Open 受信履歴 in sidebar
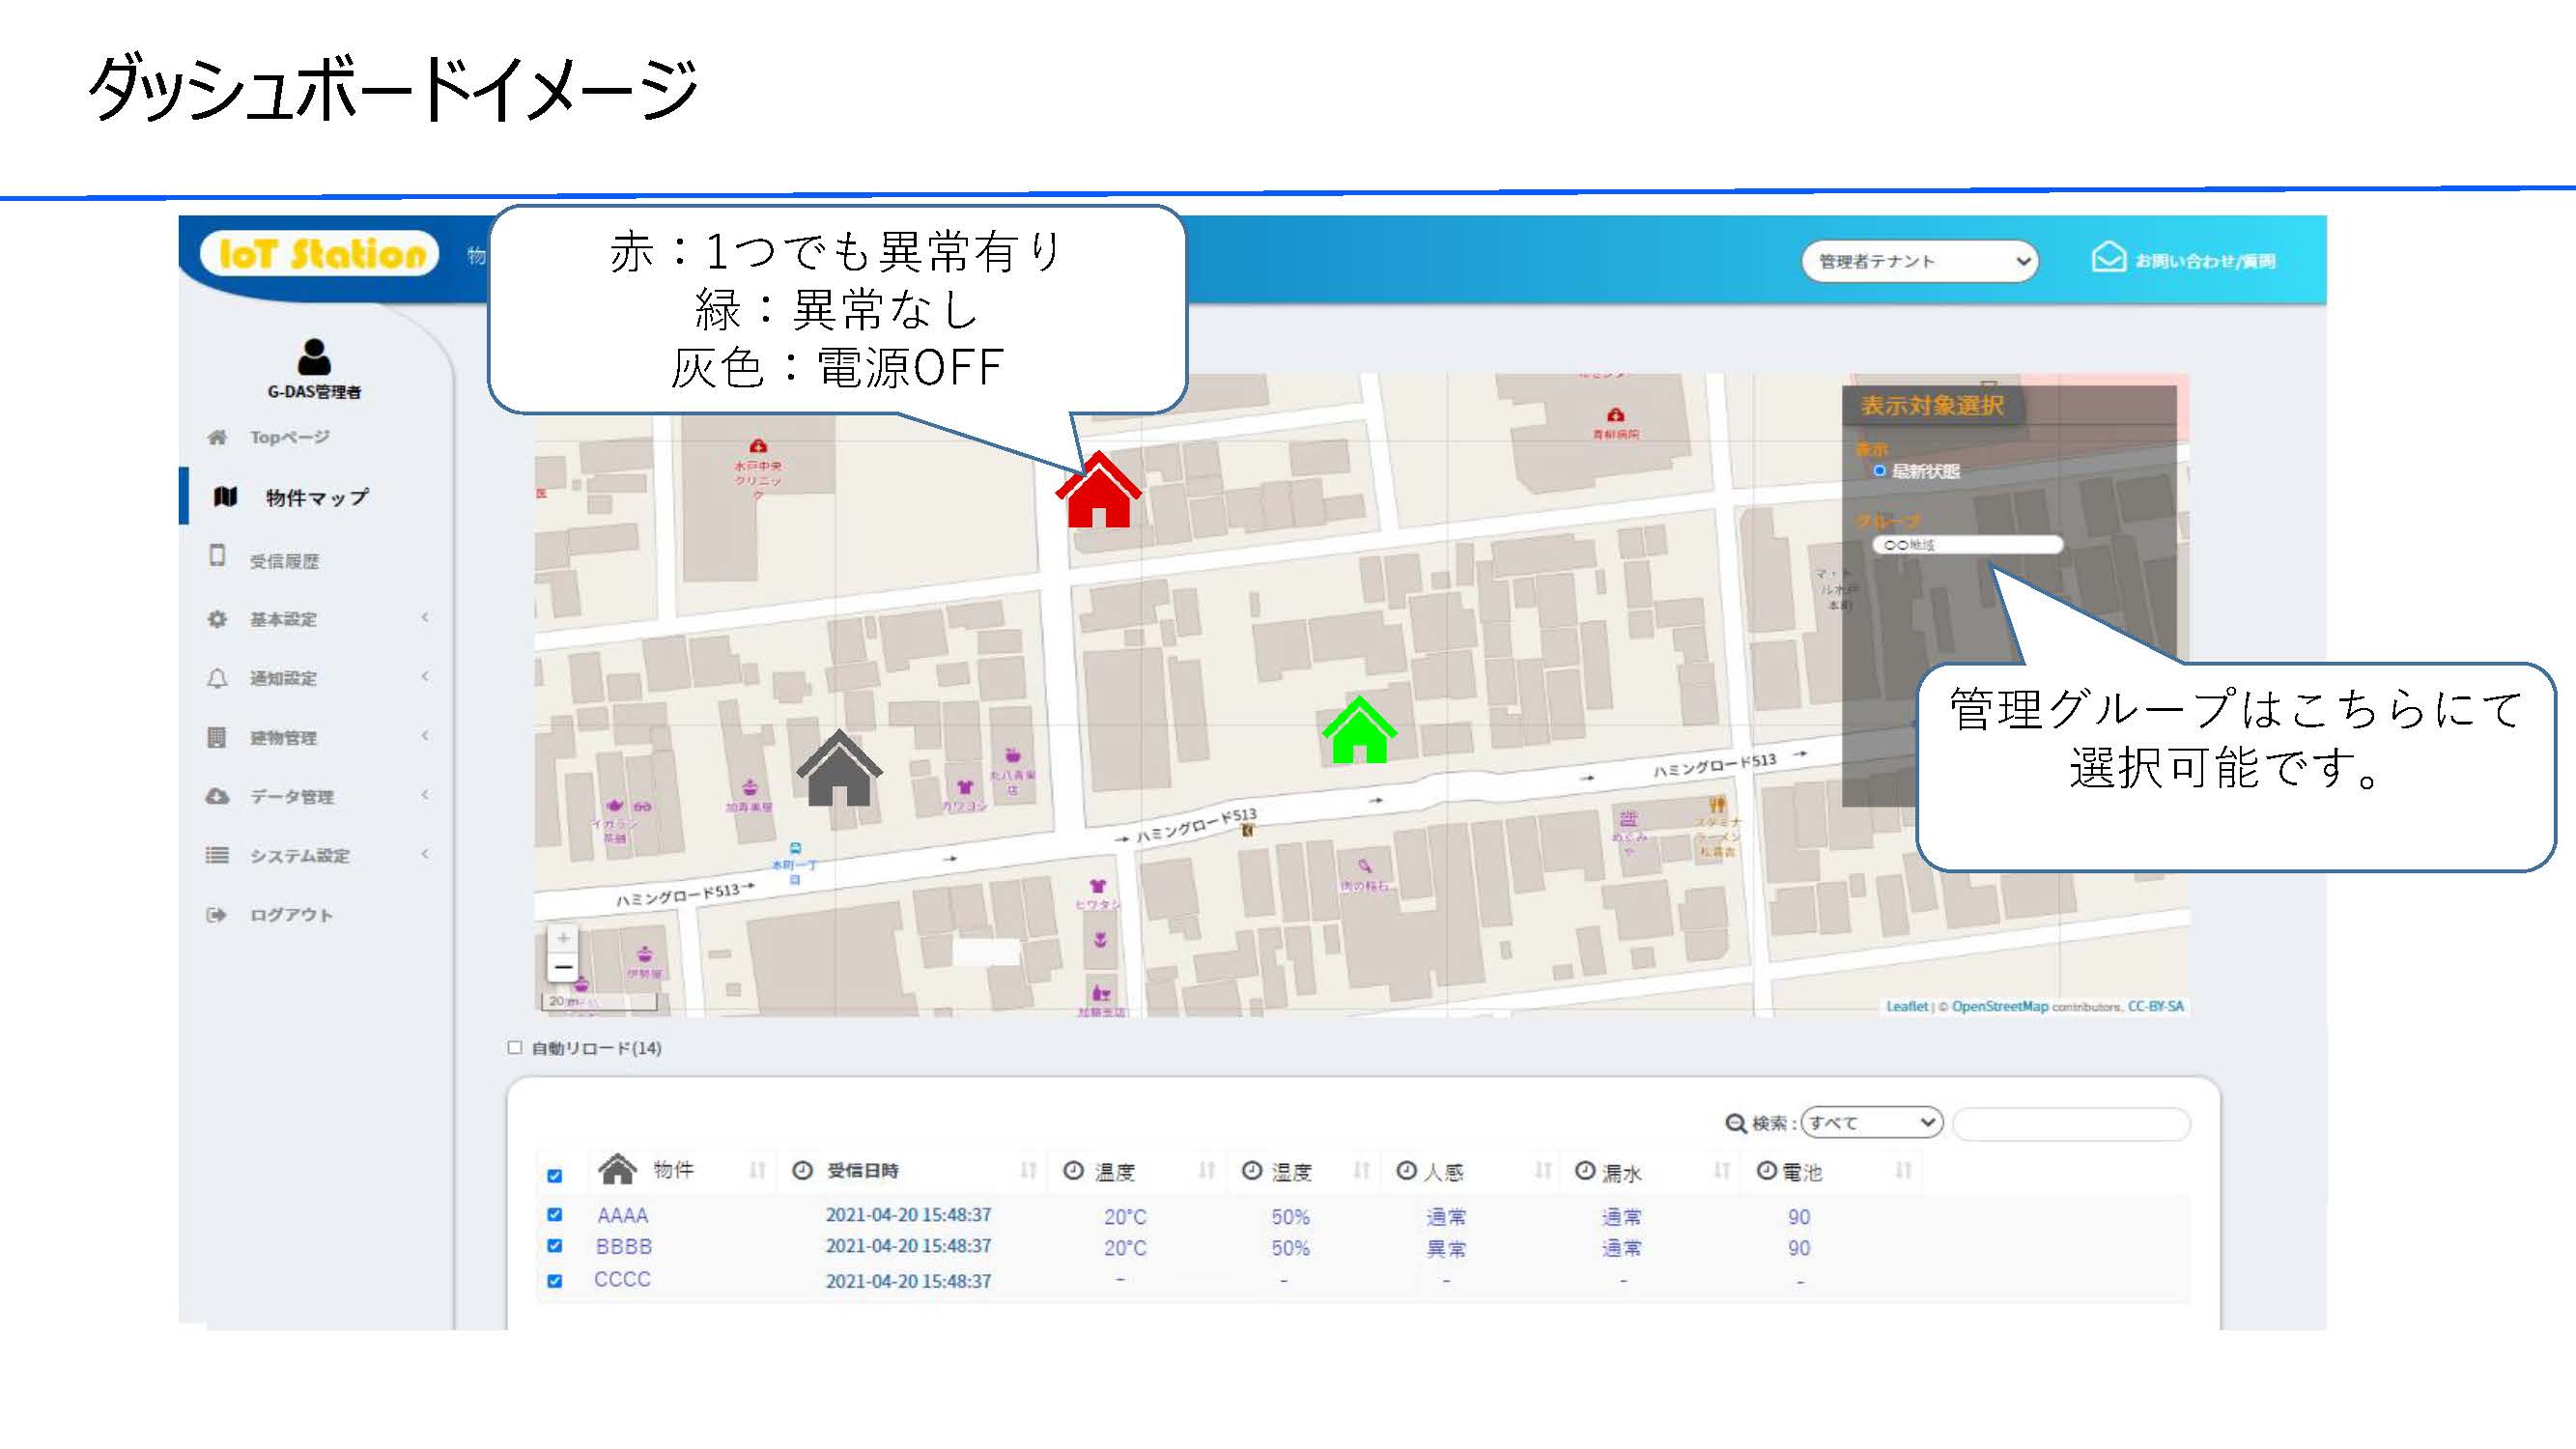 (285, 561)
